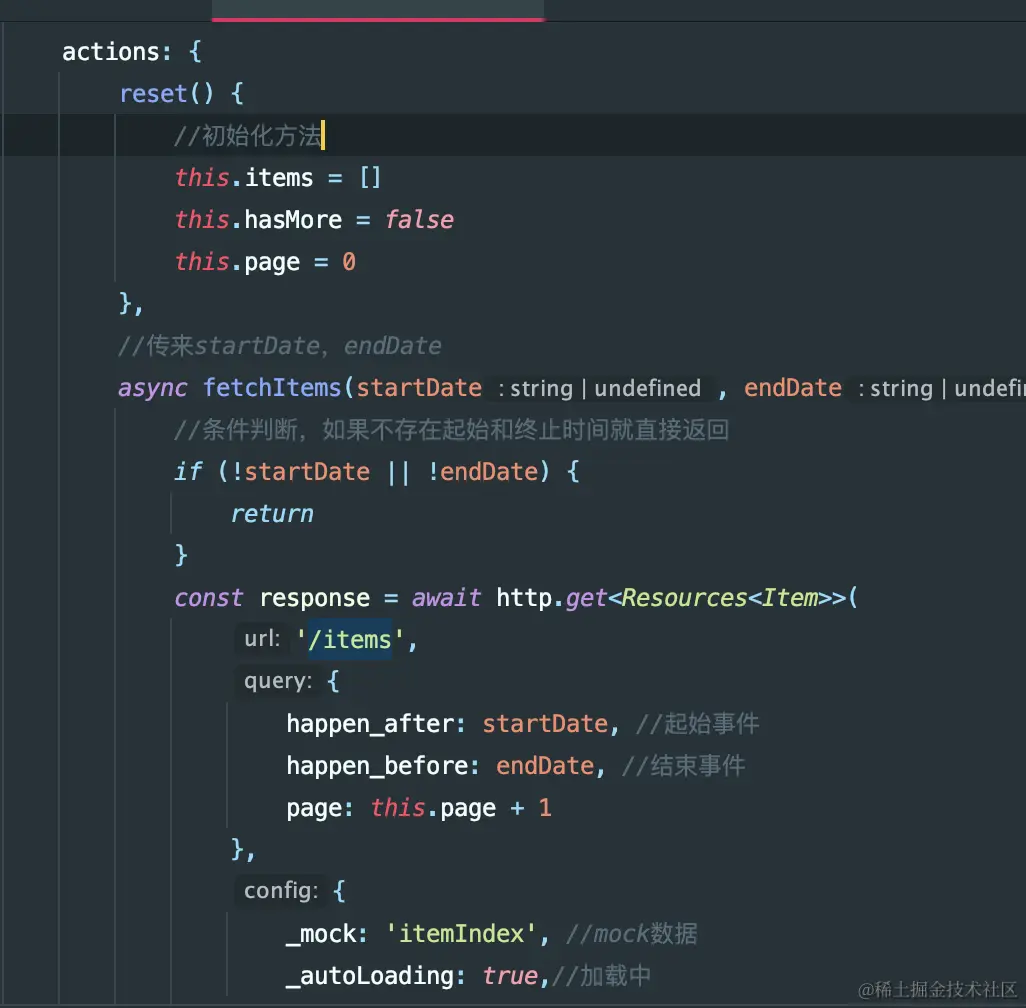The image size is (1026, 1008).
Task: Click 'hasMore' property in the assignment
Action: [x=293, y=220]
